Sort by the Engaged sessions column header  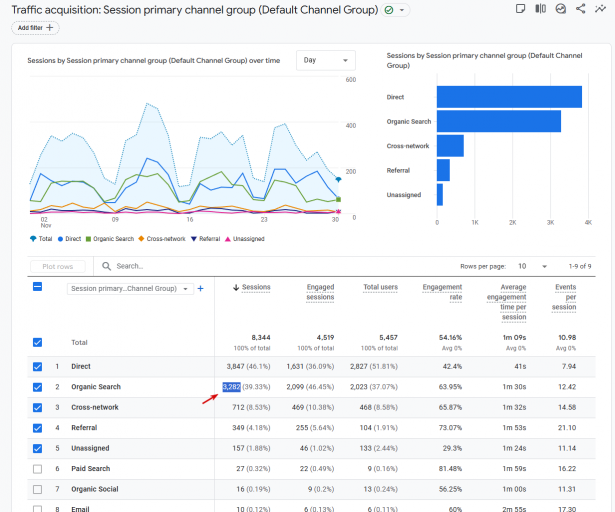(320, 292)
